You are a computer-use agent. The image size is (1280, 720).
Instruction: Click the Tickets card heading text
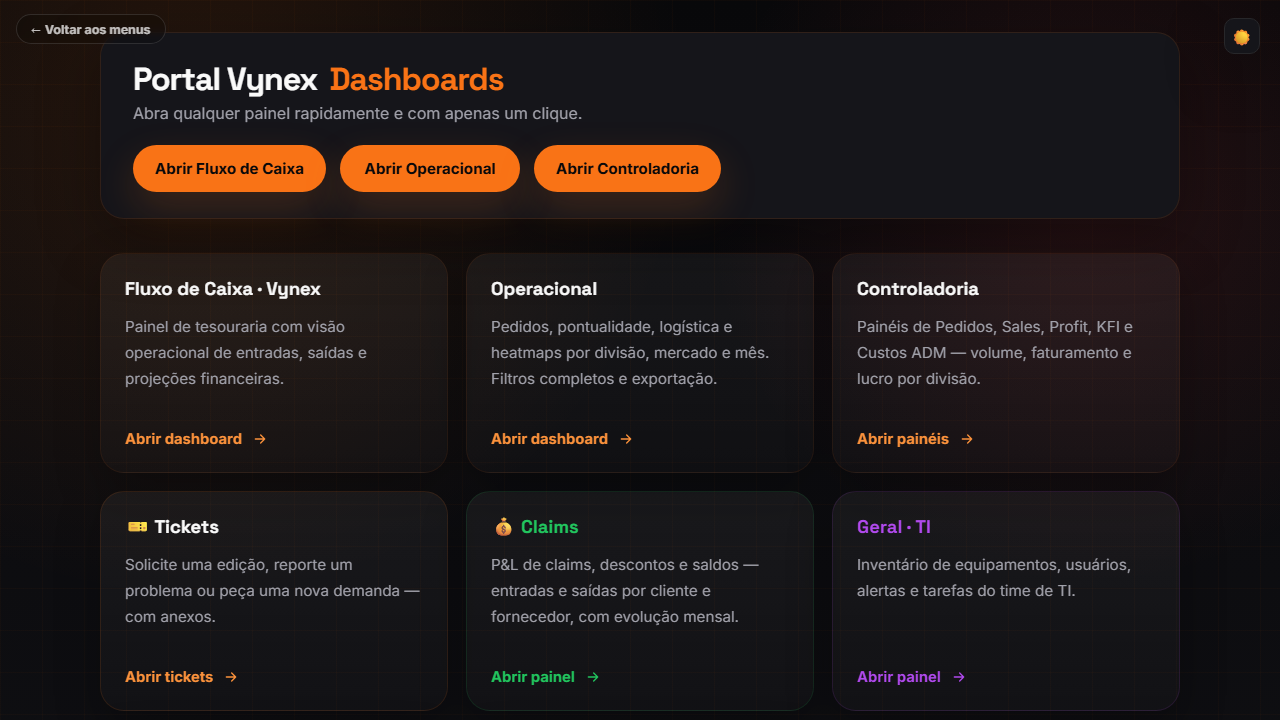tap(186, 527)
